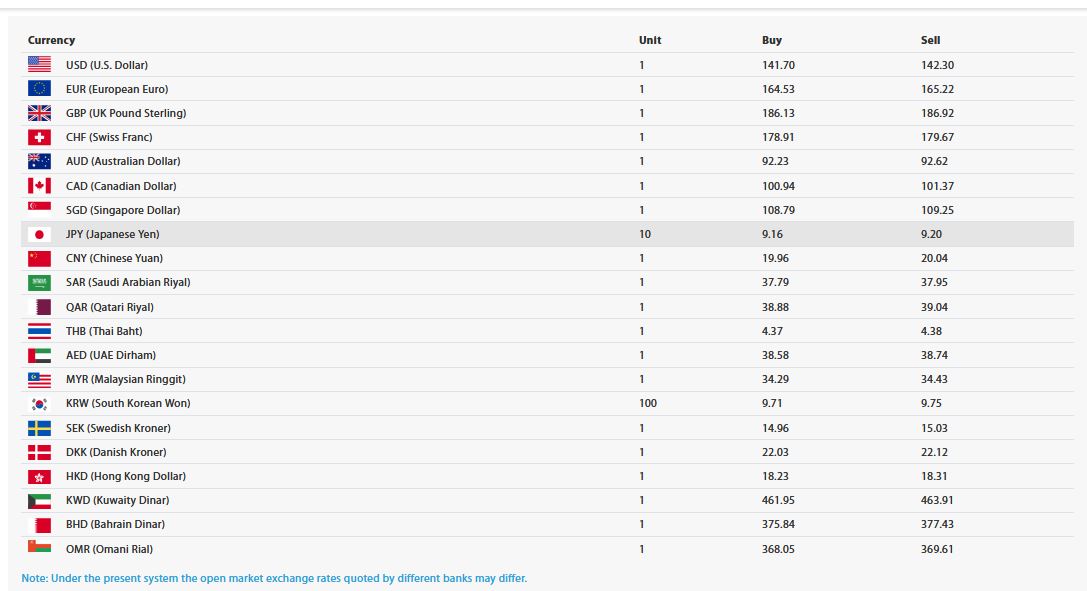Click the Swedish flag icon
Screen dimensions: 1087x591
click(39, 428)
